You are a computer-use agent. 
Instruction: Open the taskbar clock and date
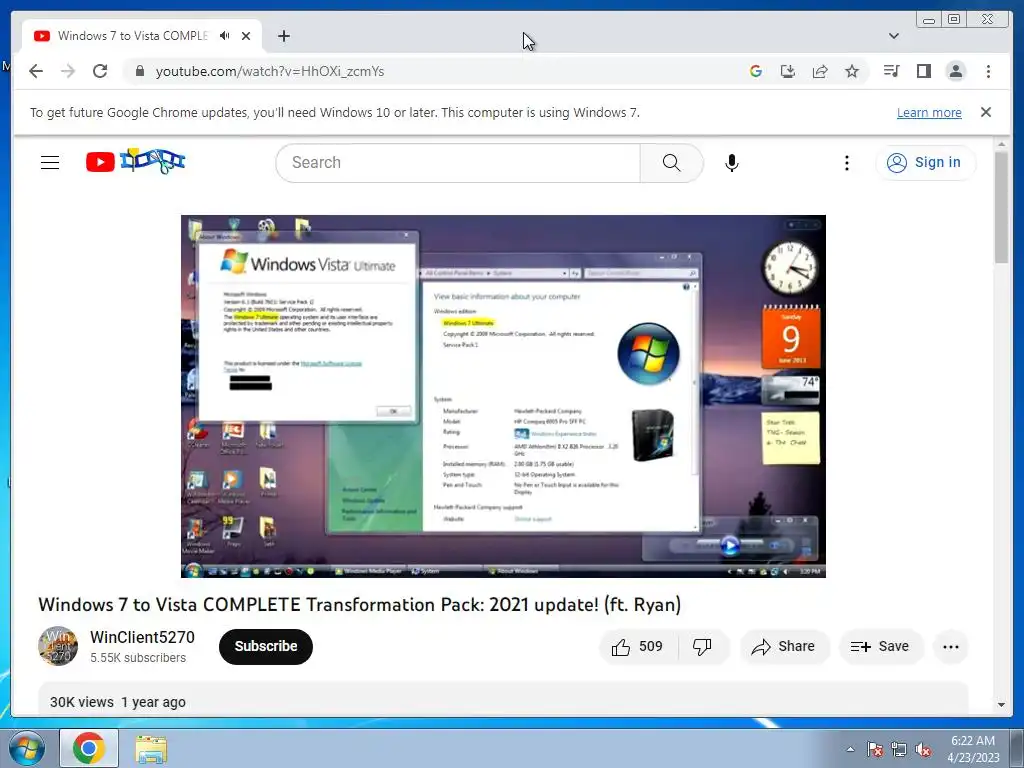tap(973, 749)
